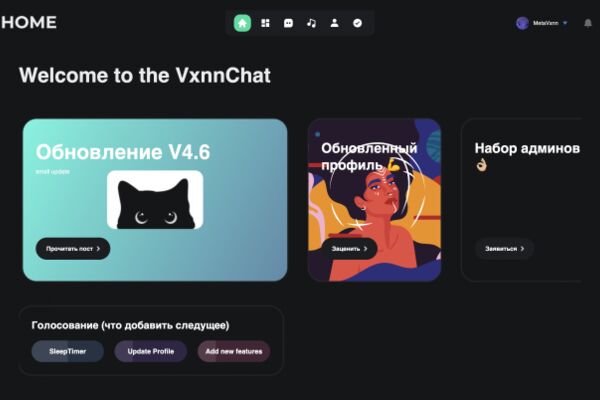
Task: Open the Home icon in navigation bar
Action: (x=242, y=23)
